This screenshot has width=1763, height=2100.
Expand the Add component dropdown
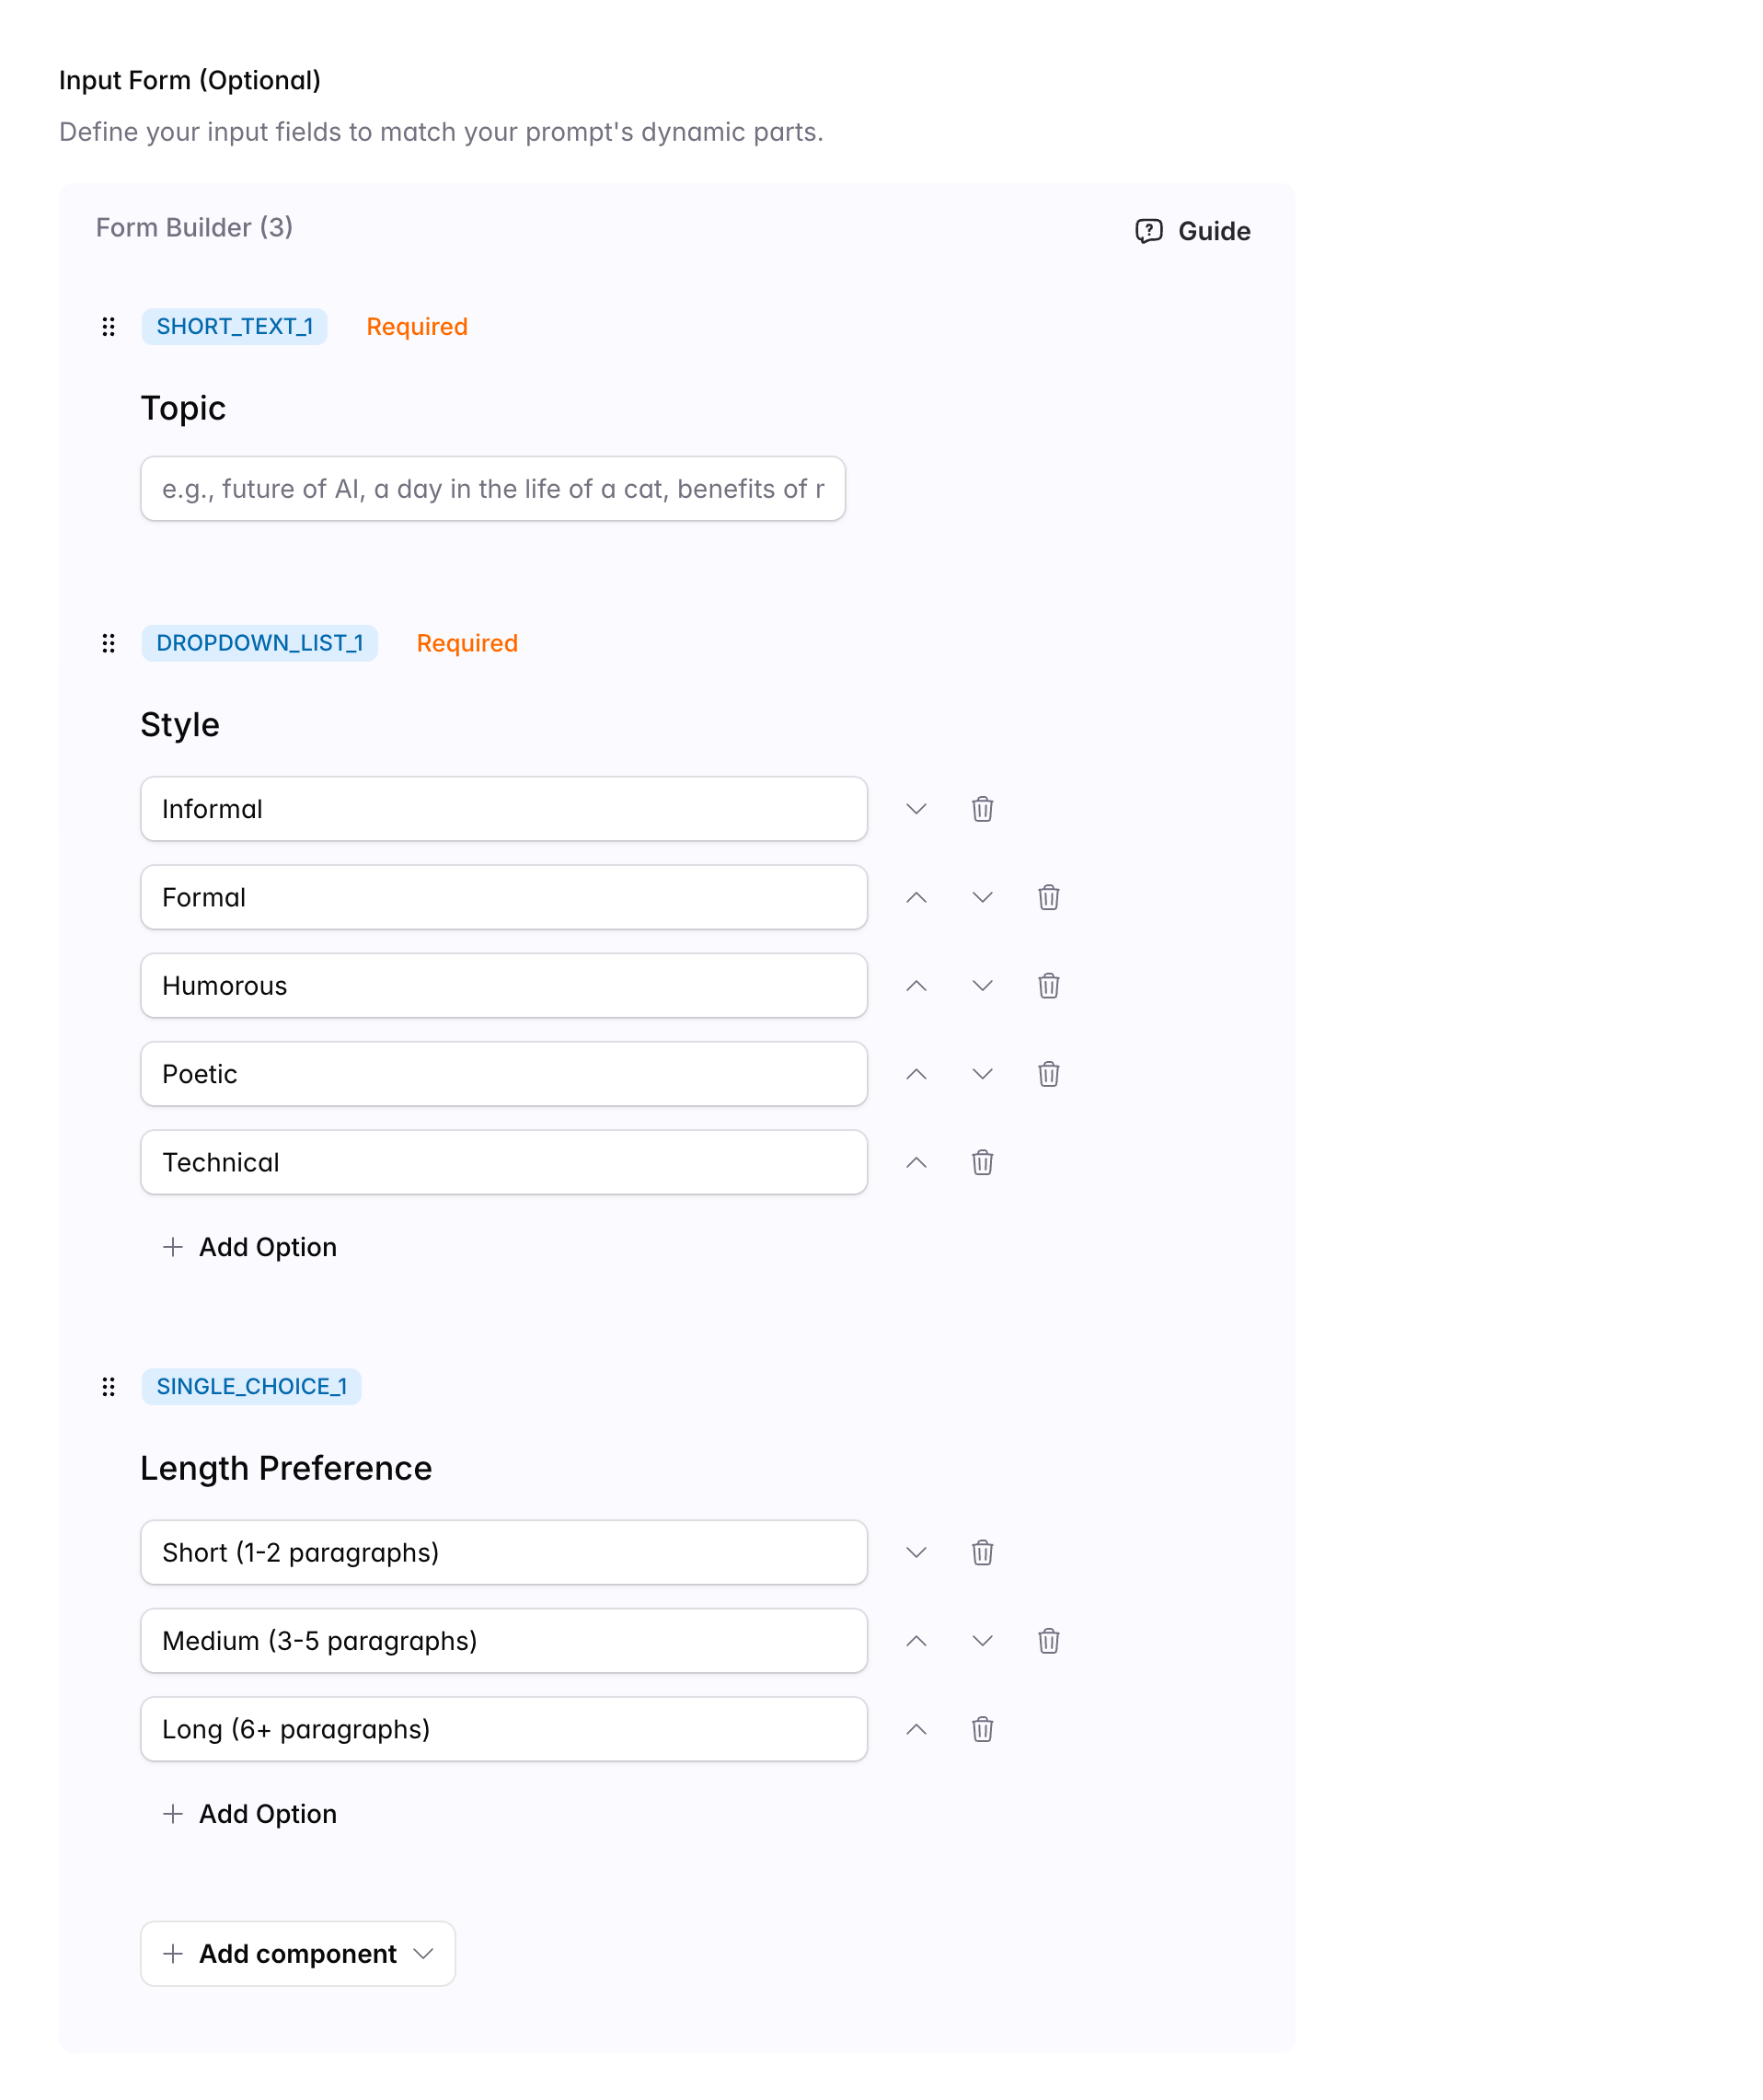coord(298,1954)
